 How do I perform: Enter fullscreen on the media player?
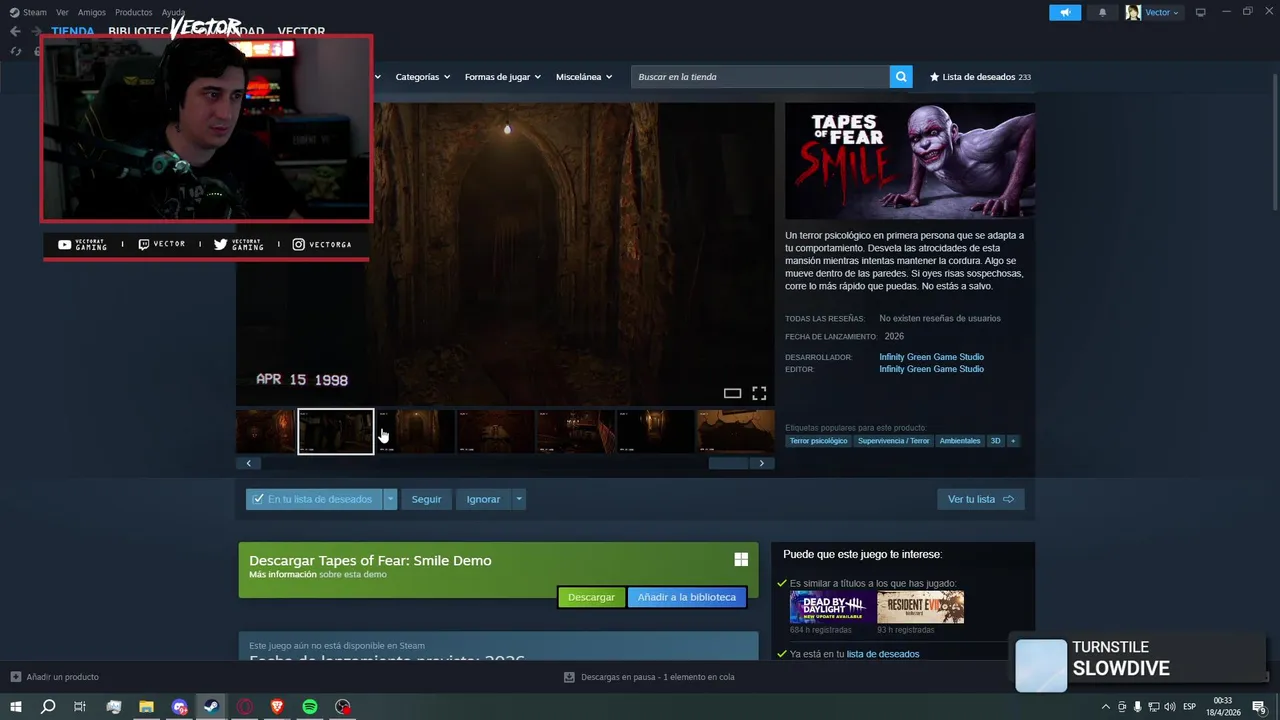click(x=759, y=393)
